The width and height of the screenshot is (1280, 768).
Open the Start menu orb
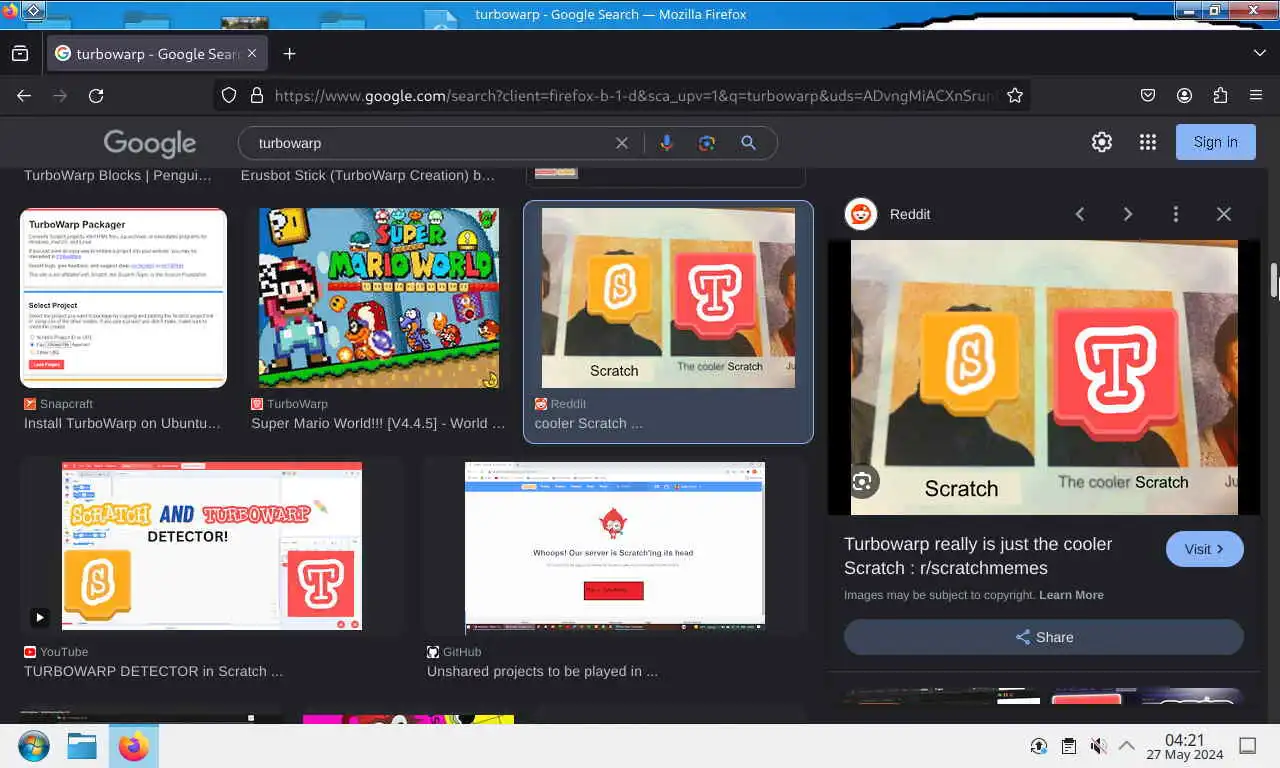pyautogui.click(x=33, y=746)
